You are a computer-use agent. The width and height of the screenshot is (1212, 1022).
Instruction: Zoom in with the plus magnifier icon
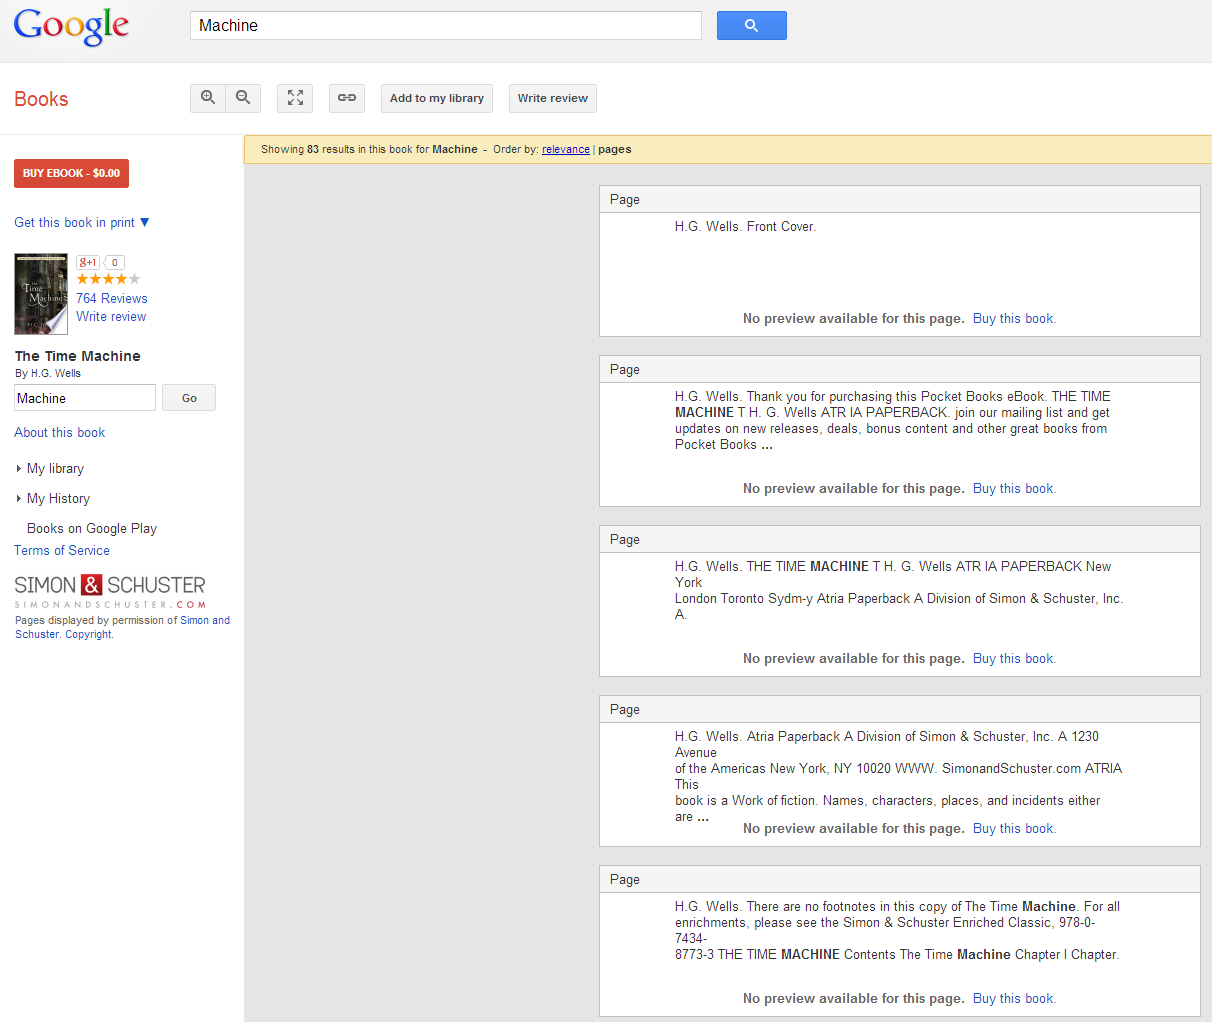coord(208,98)
